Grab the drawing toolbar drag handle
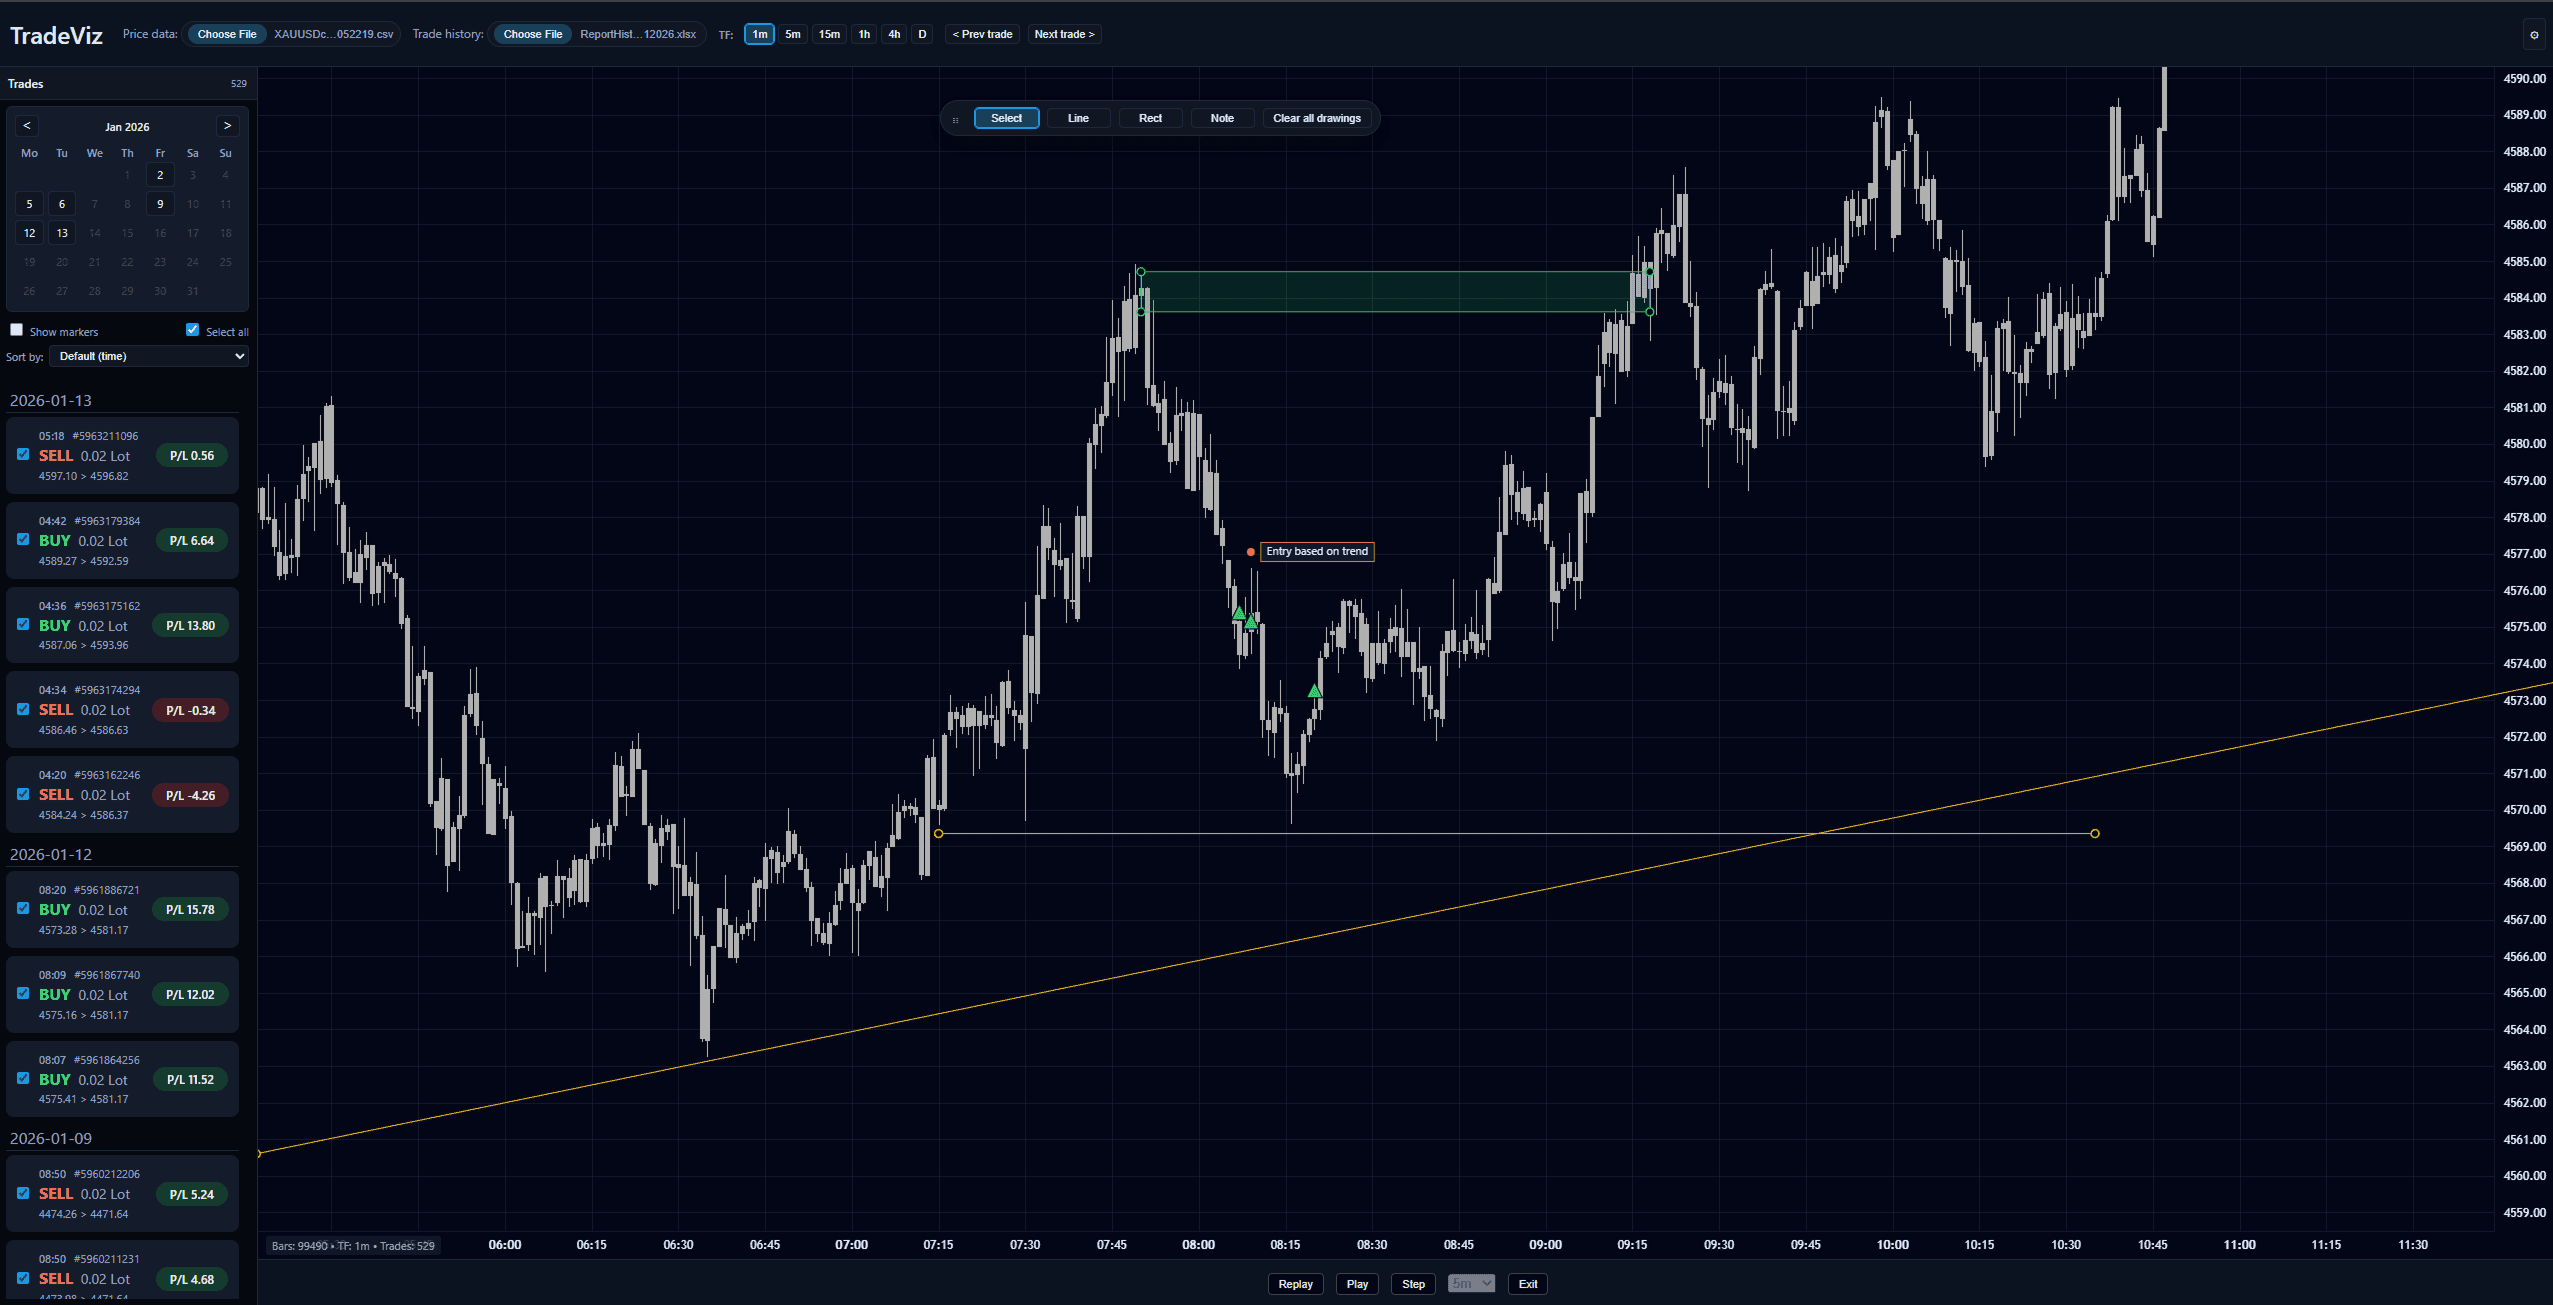Image resolution: width=2553 pixels, height=1305 pixels. tap(955, 119)
